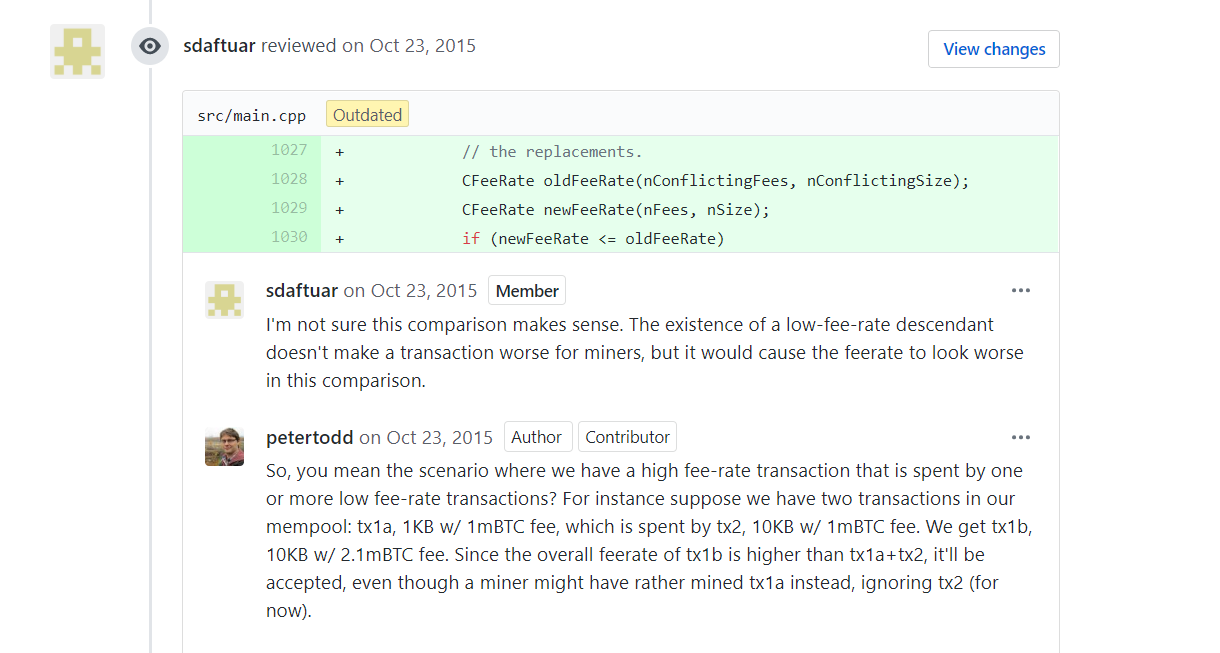Open options menu on sdaftuar's comment
The image size is (1220, 653).
(1020, 291)
